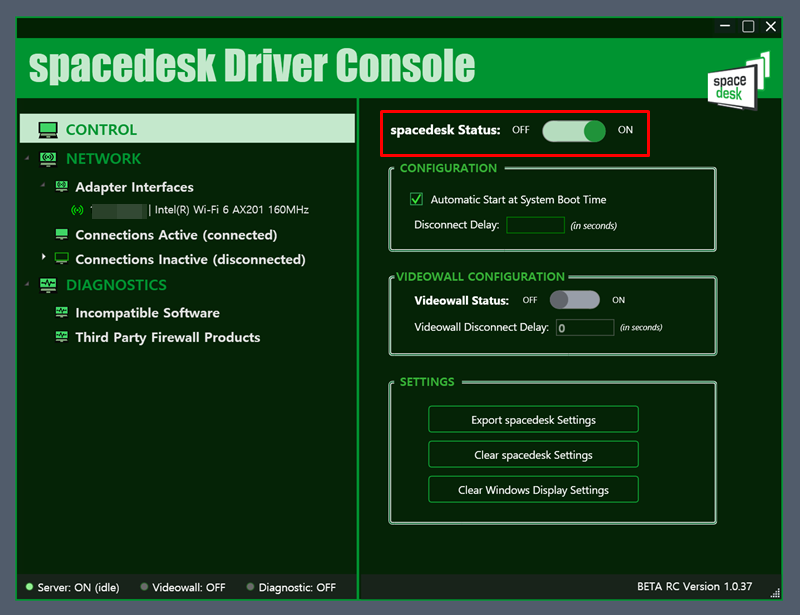This screenshot has width=800, height=615.
Task: Click the ON label beside Videowall Status
Action: coord(618,300)
